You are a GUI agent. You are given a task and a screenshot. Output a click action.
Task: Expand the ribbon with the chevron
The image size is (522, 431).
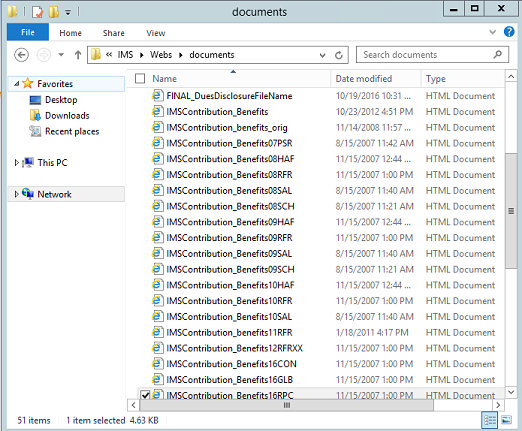tap(492, 32)
